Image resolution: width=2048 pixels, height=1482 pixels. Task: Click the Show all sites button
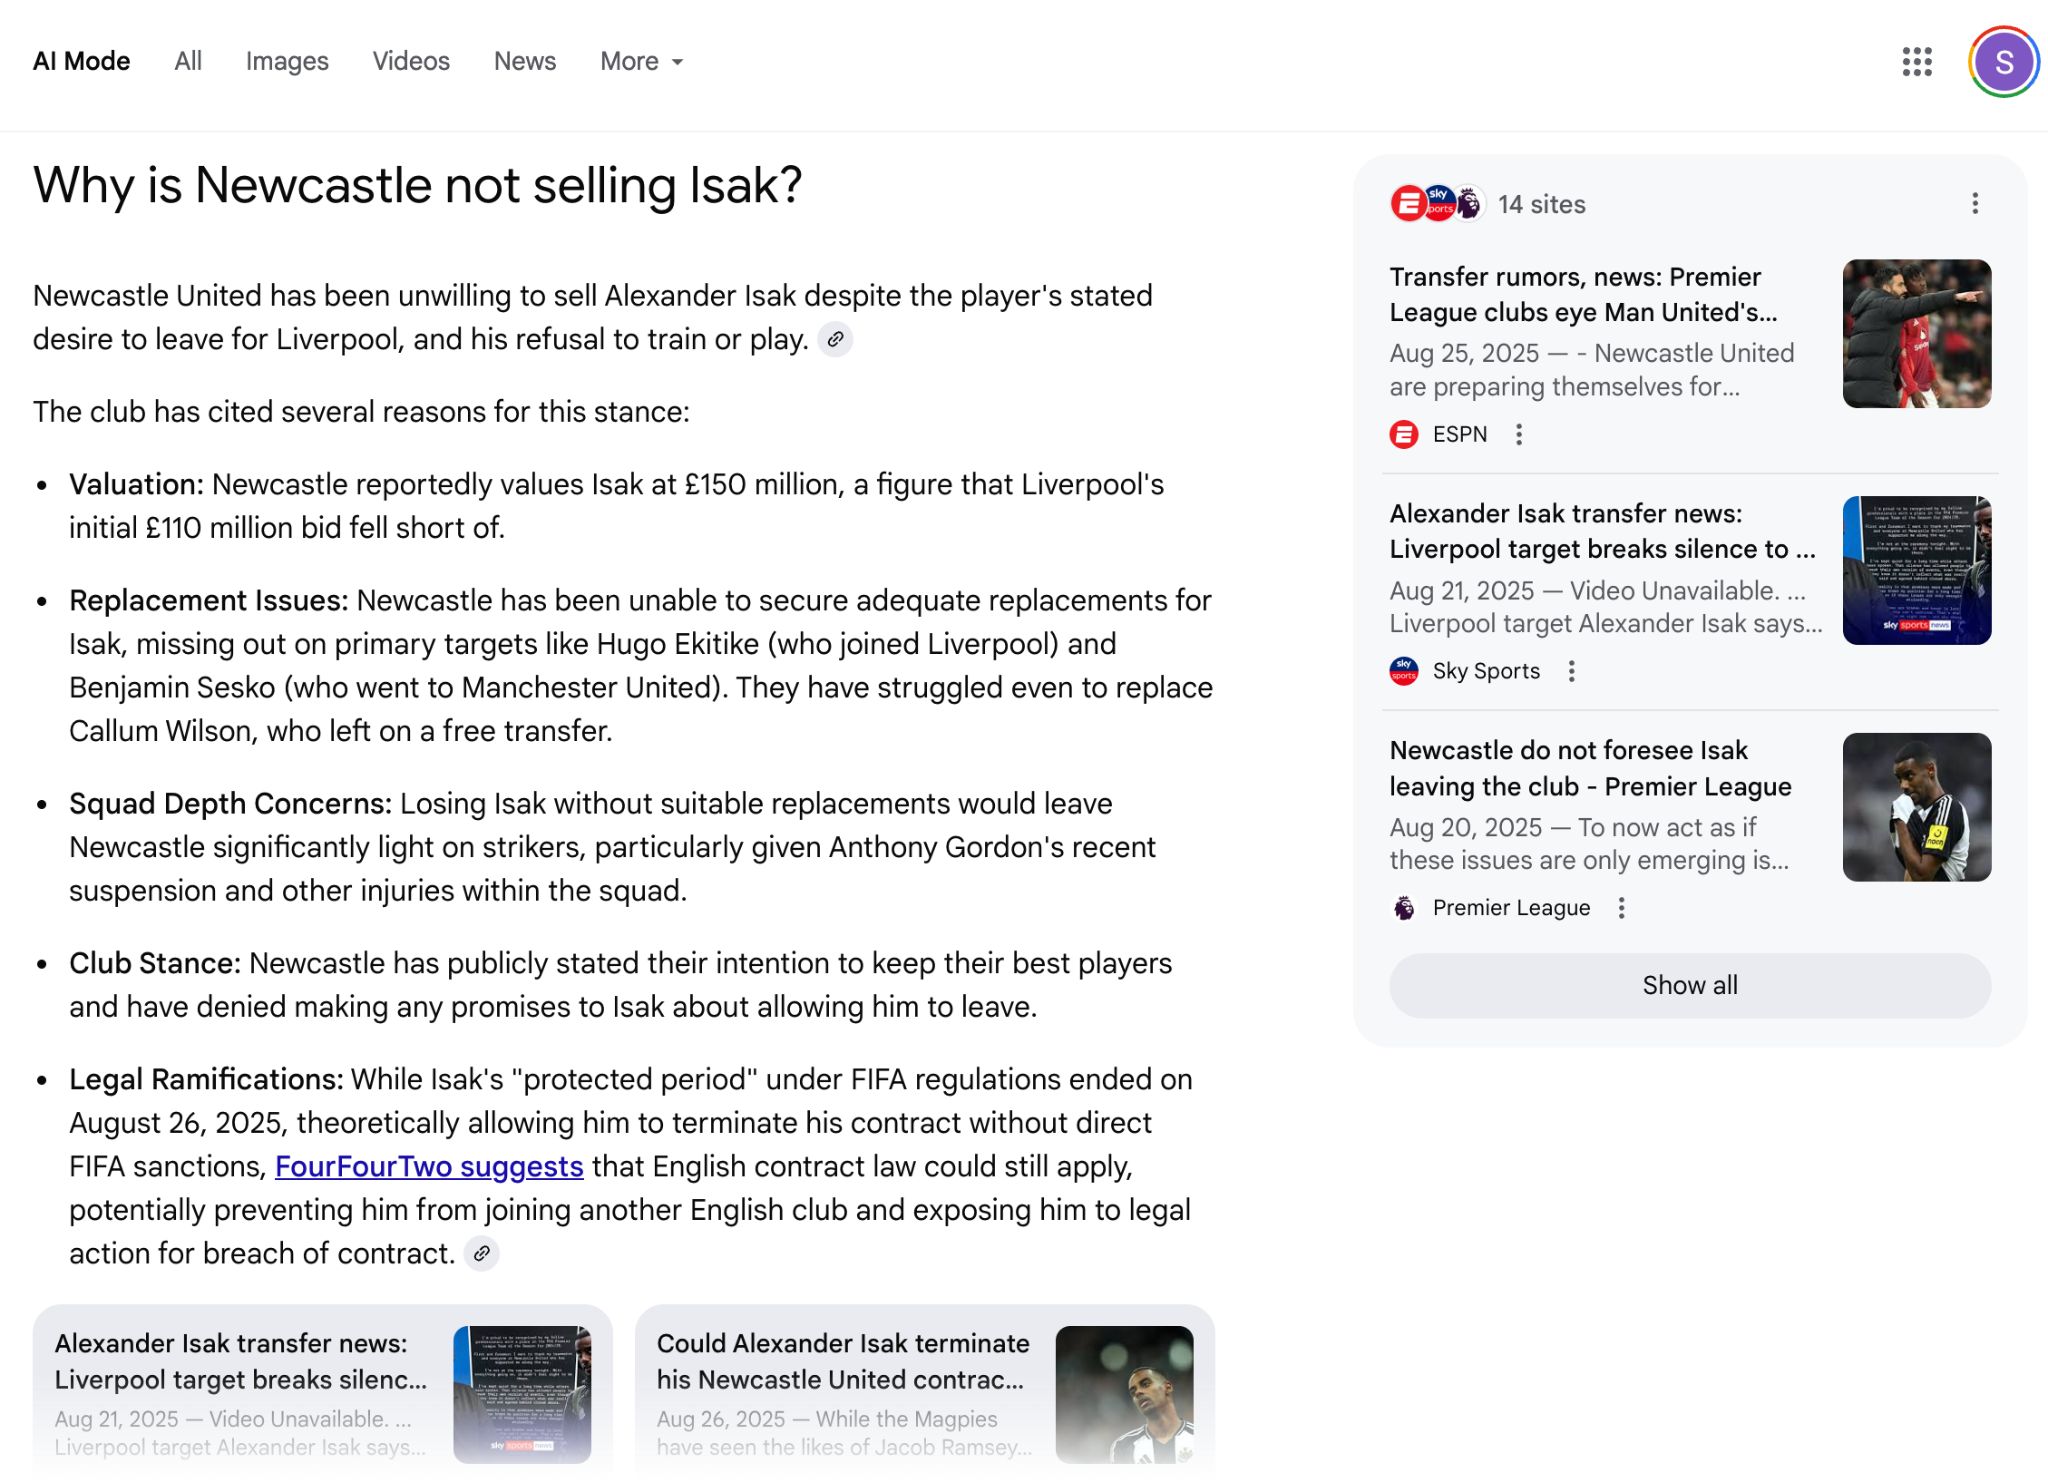point(1689,985)
